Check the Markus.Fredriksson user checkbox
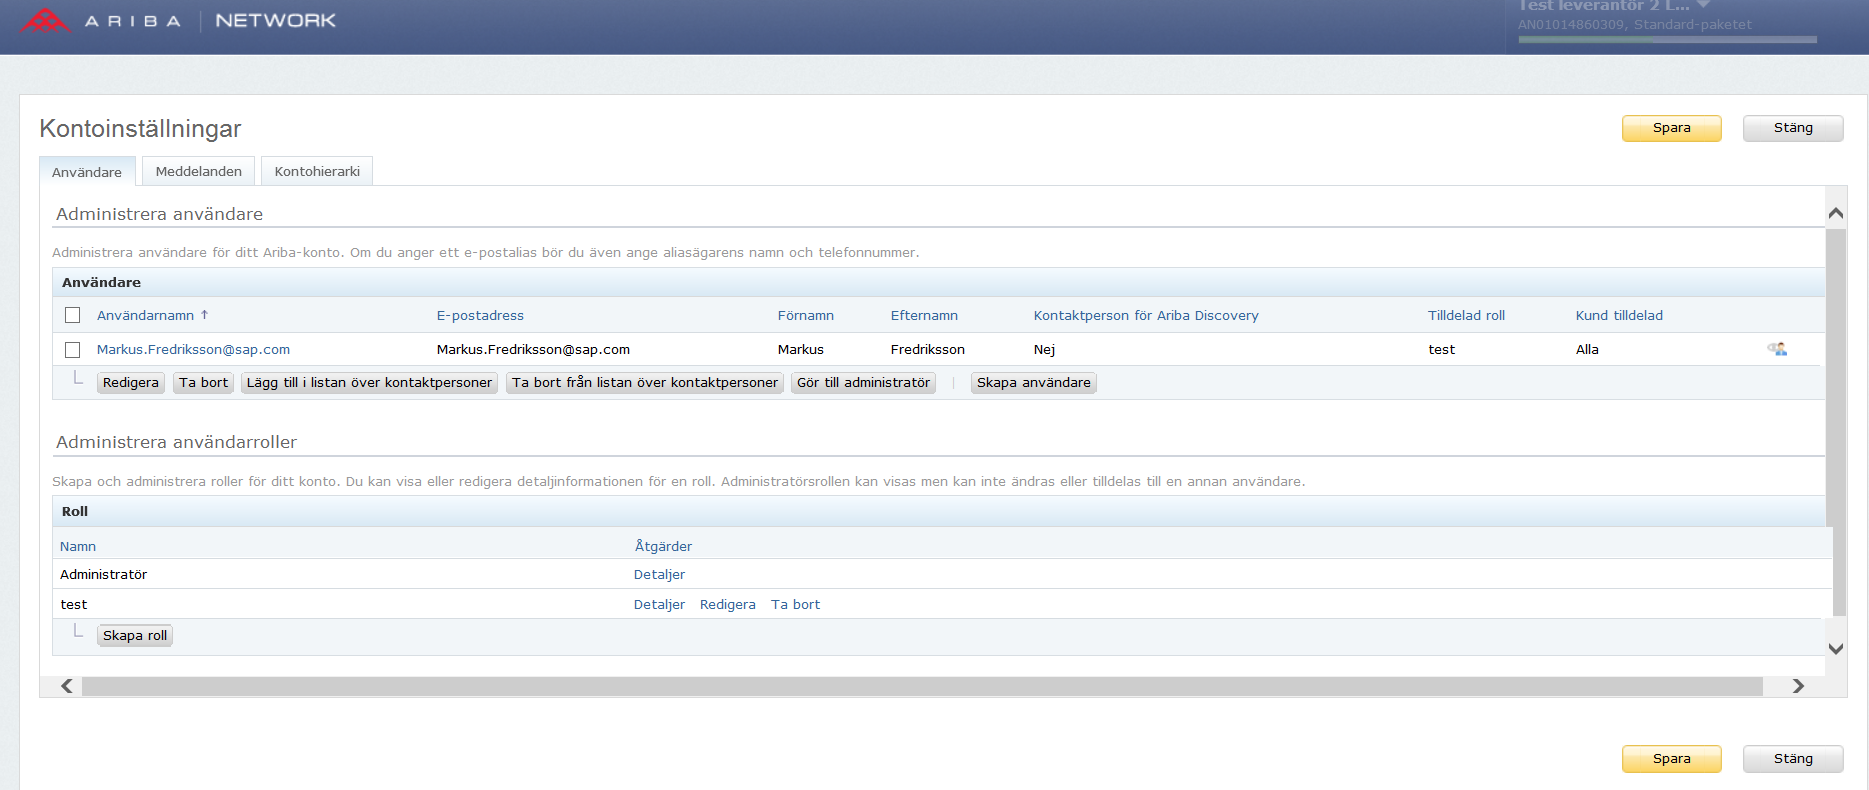This screenshot has width=1869, height=790. [72, 350]
